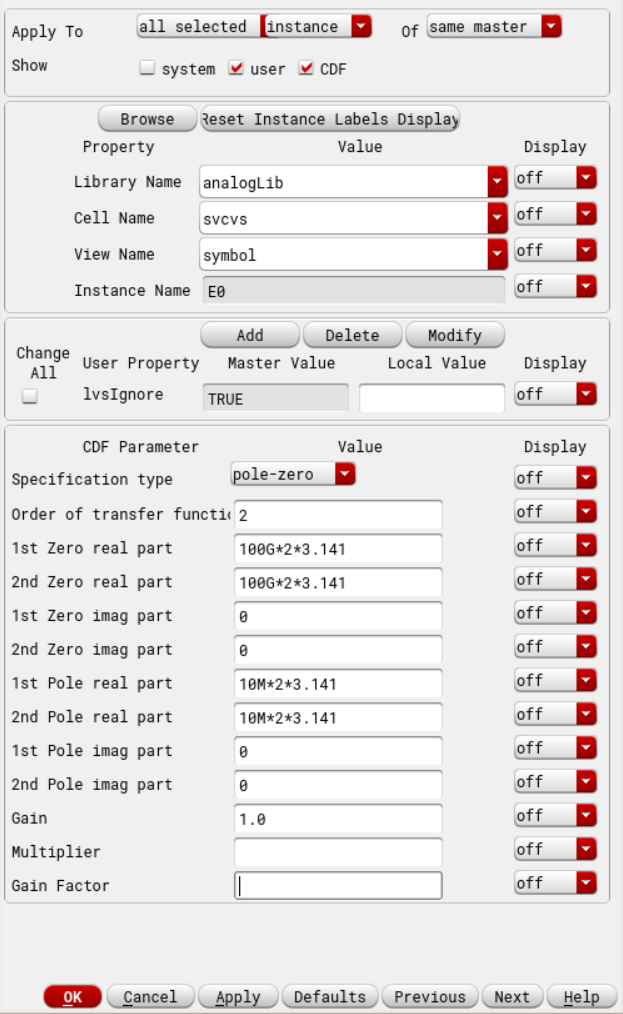
Task: Focus the View Name field symbol
Action: (x=344, y=255)
